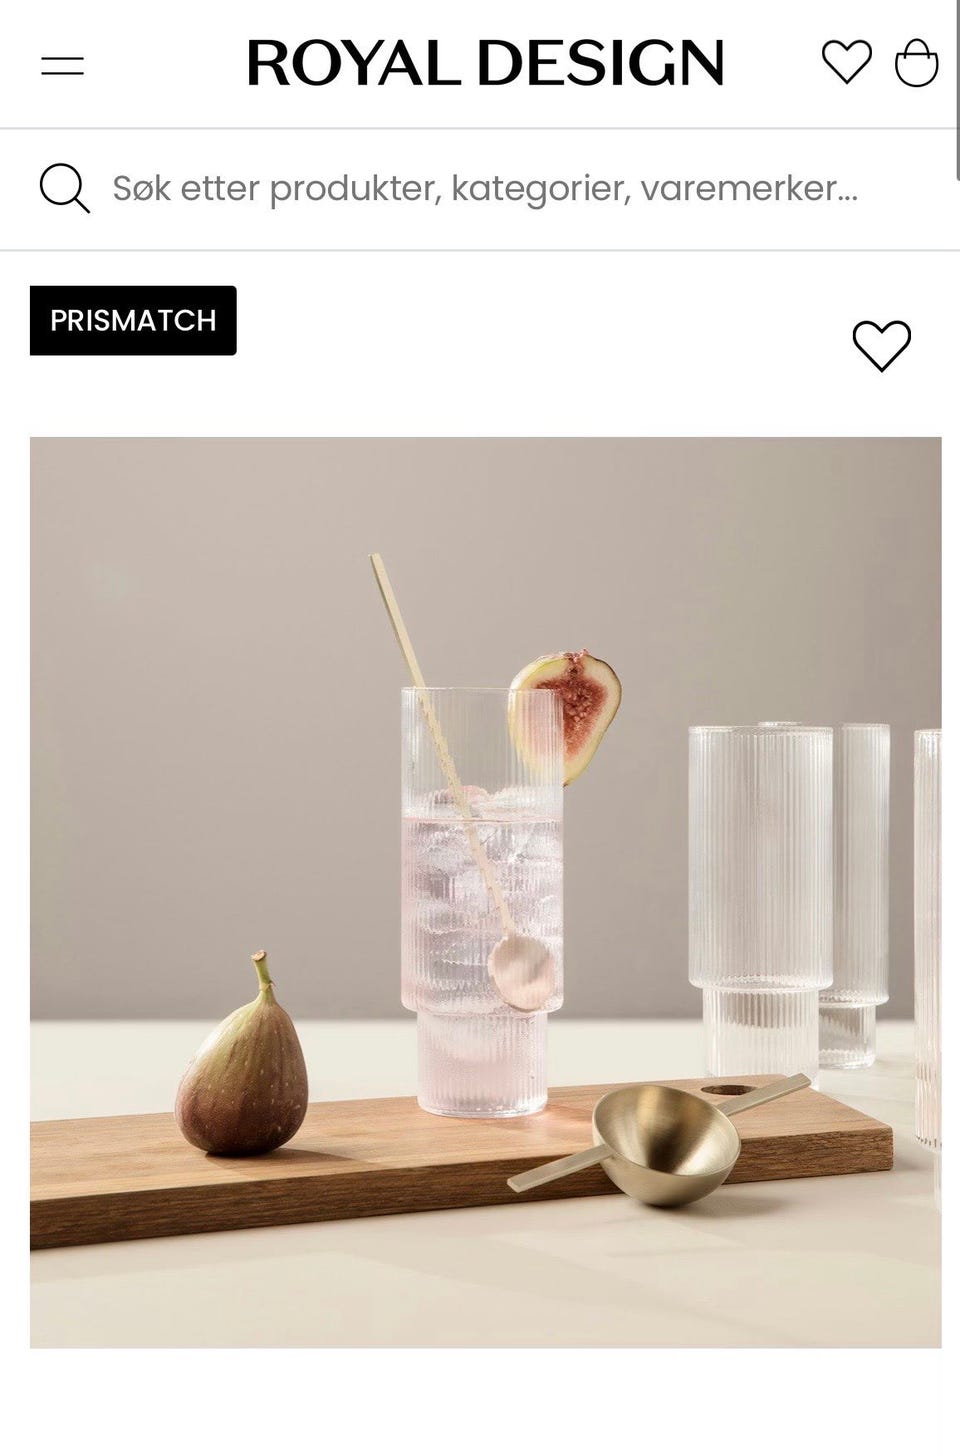Toggle favorite heart for this product
Image resolution: width=960 pixels, height=1456 pixels.
point(881,346)
